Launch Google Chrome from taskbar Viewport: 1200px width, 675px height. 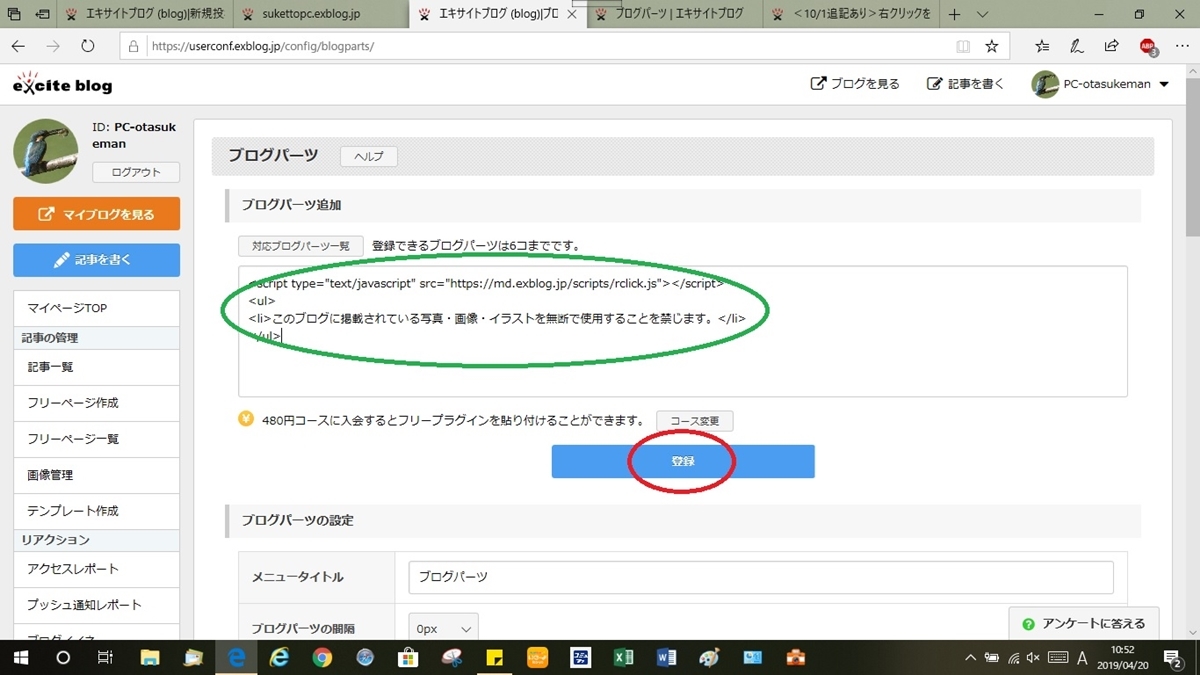[322, 657]
